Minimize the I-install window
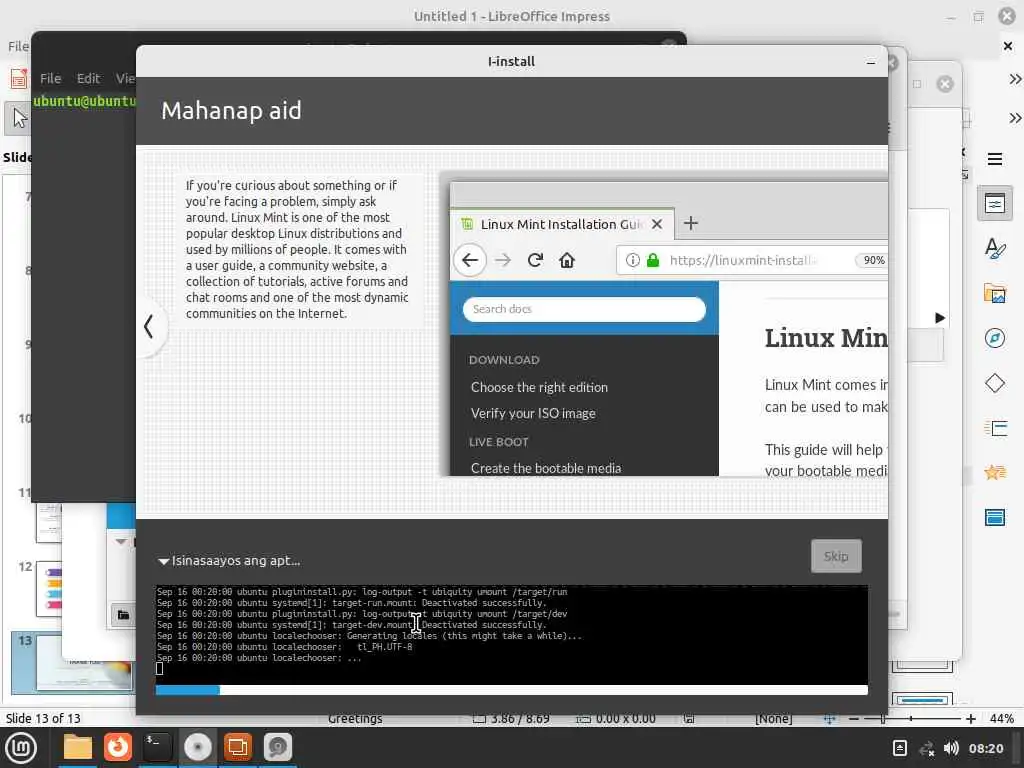The width and height of the screenshot is (1024, 768). 871,62
